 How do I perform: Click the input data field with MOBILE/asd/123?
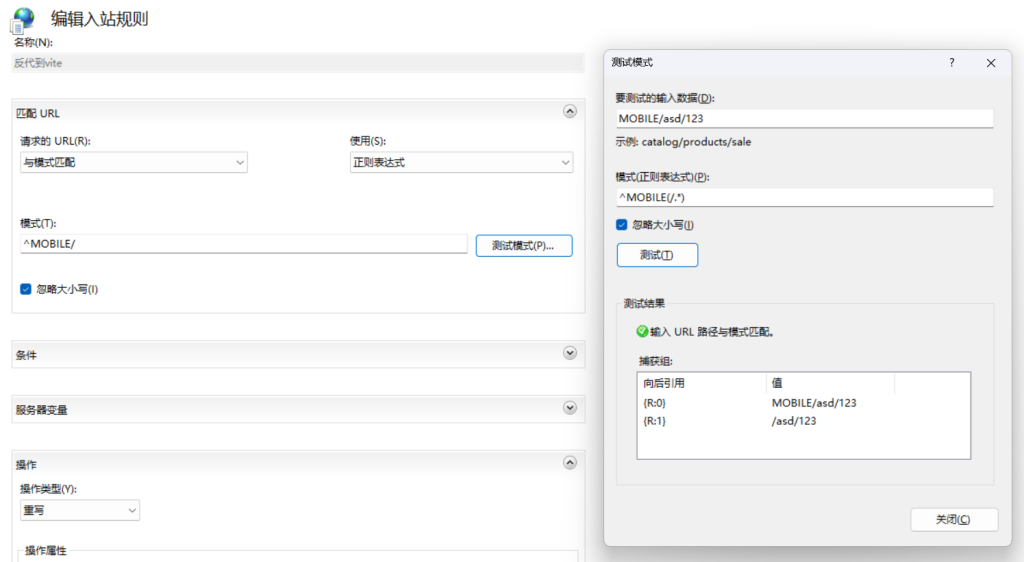[x=804, y=119]
